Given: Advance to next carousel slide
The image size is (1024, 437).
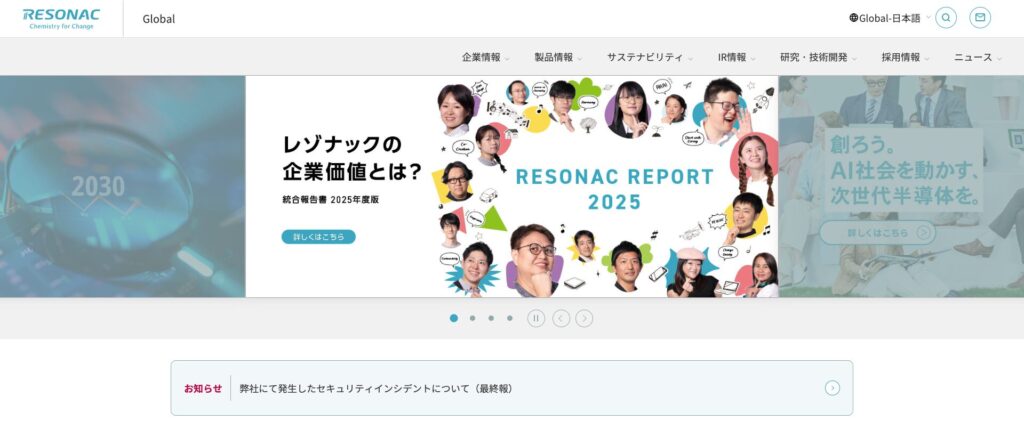Looking at the screenshot, I should pos(585,318).
